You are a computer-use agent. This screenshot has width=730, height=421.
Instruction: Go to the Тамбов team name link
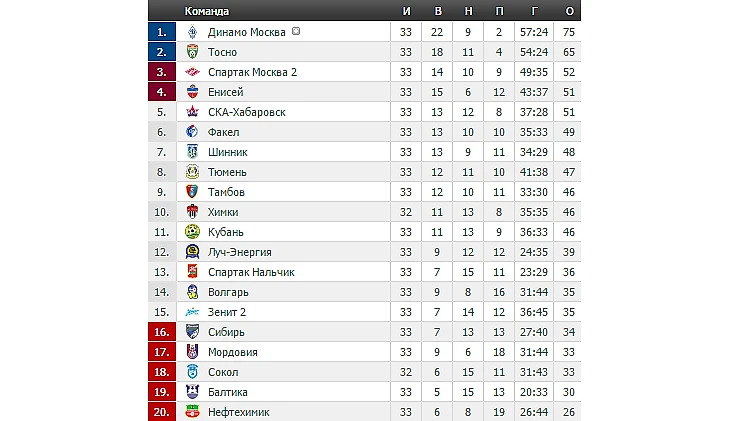click(226, 192)
